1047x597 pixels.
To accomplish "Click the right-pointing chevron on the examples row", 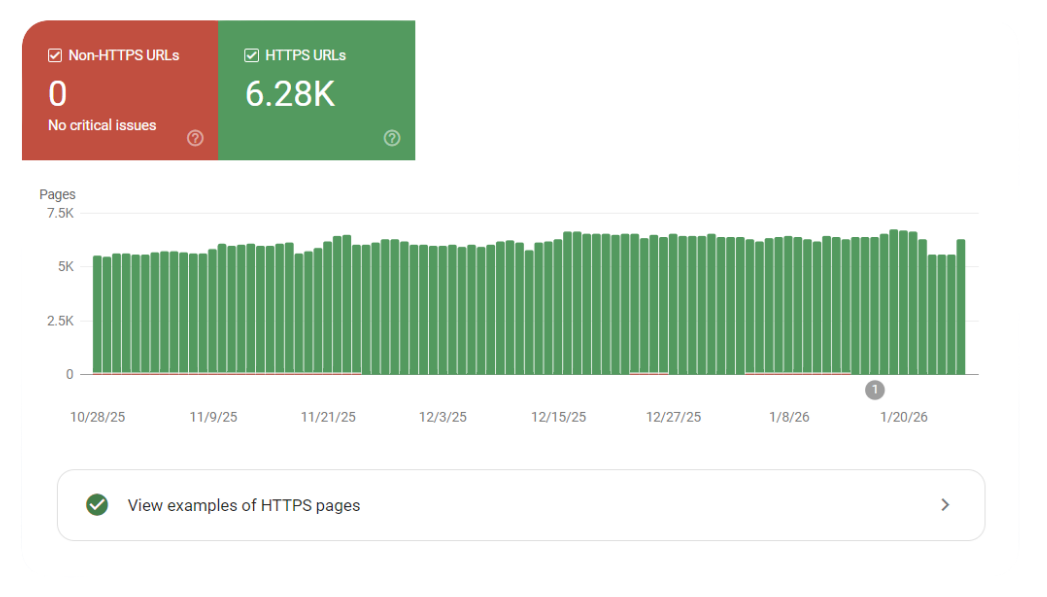I will (945, 505).
